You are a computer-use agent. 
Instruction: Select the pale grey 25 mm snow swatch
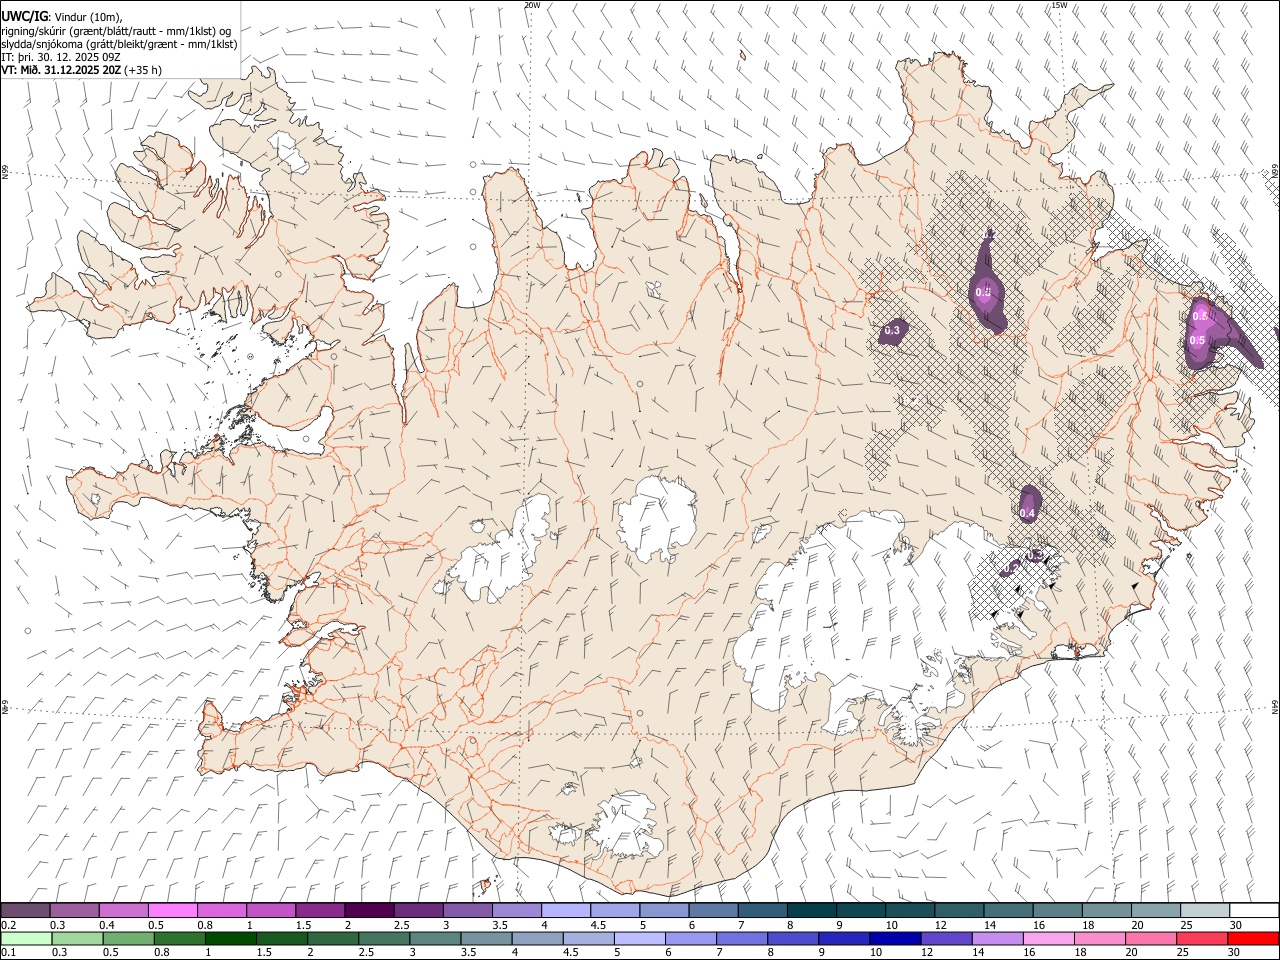click(1205, 911)
